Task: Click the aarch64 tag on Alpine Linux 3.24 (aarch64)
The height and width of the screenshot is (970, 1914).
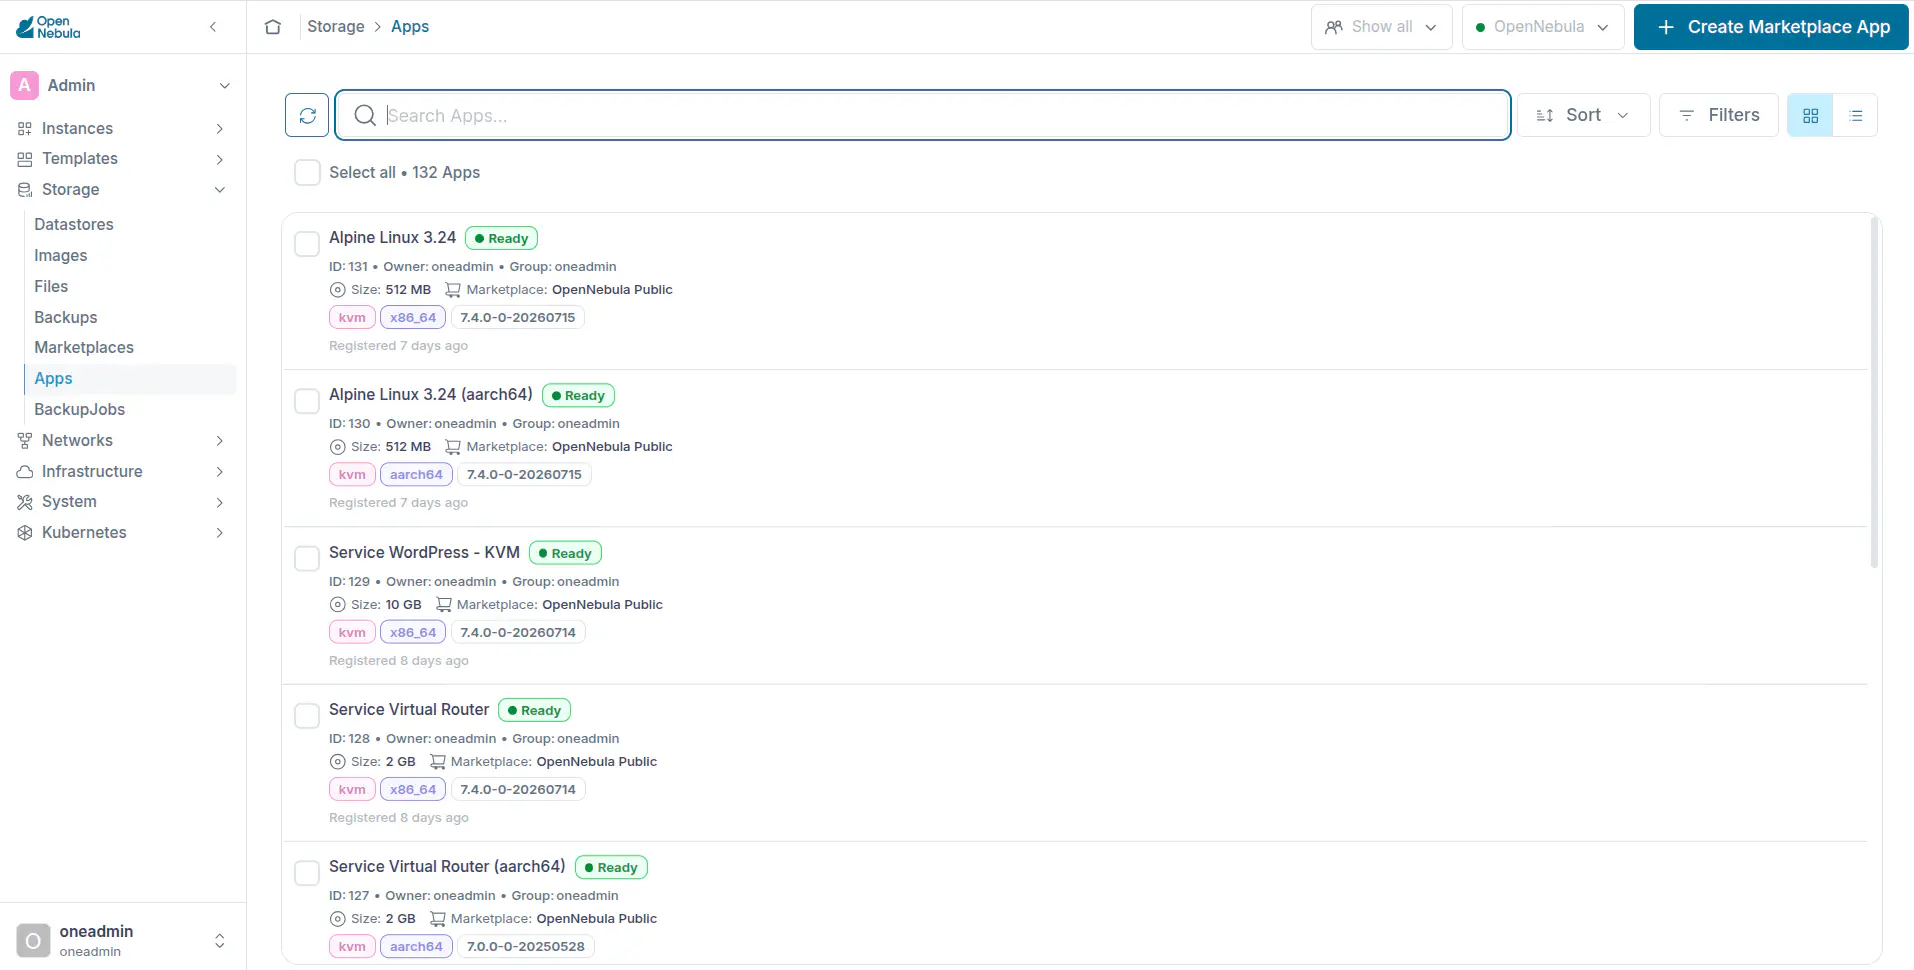Action: [416, 475]
